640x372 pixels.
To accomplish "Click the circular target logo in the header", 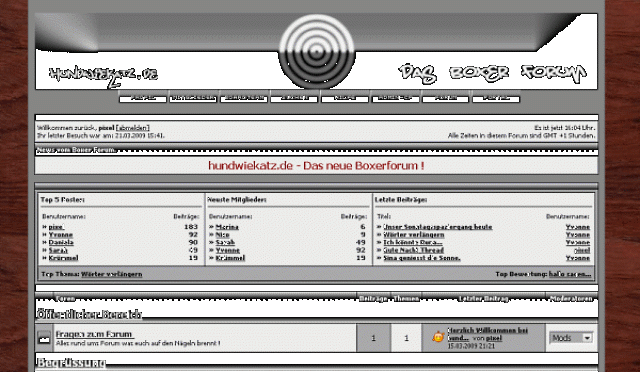I will click(317, 51).
